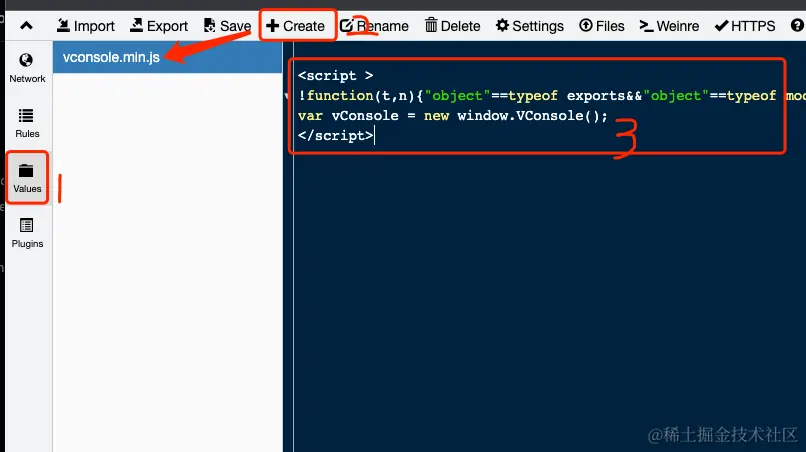
Task: Open the Files dialog
Action: pos(601,26)
